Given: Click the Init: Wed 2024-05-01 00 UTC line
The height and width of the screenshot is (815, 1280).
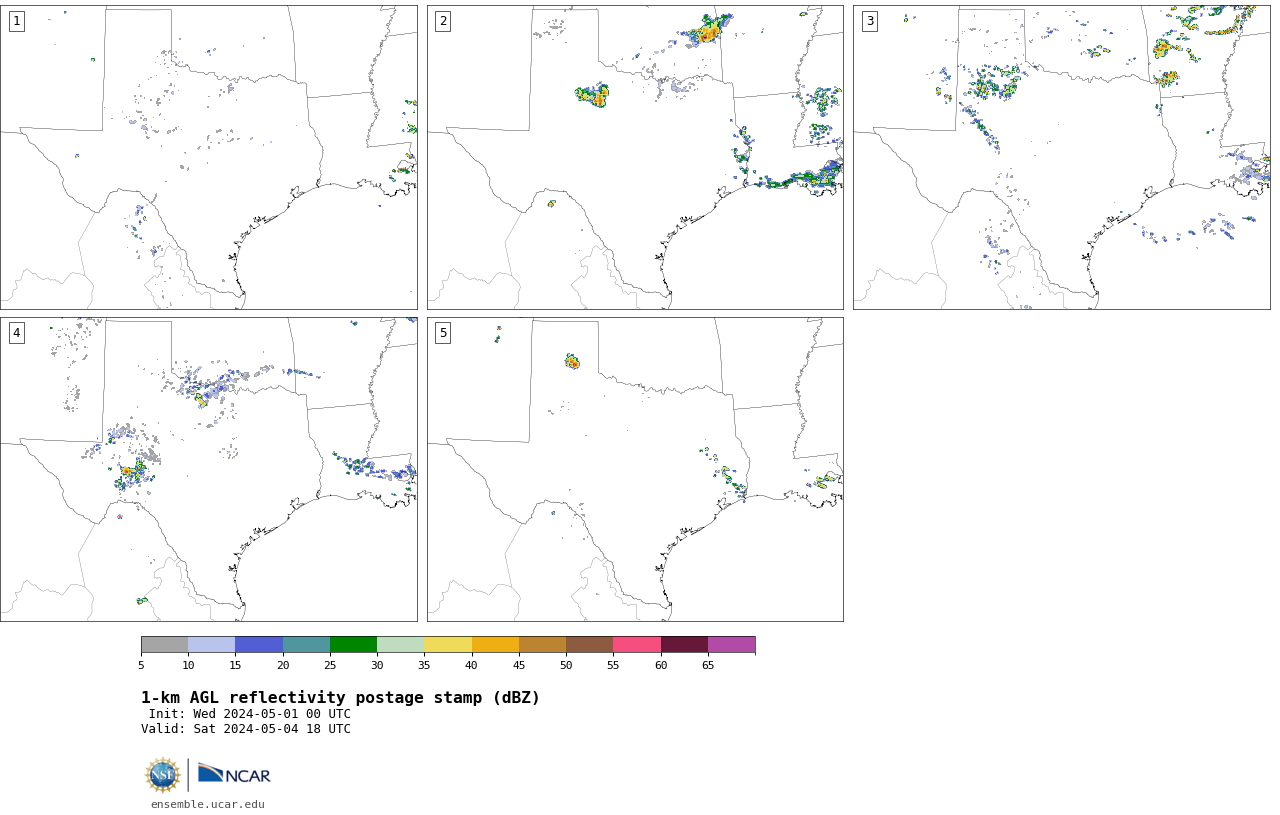Looking at the screenshot, I should click(250, 714).
